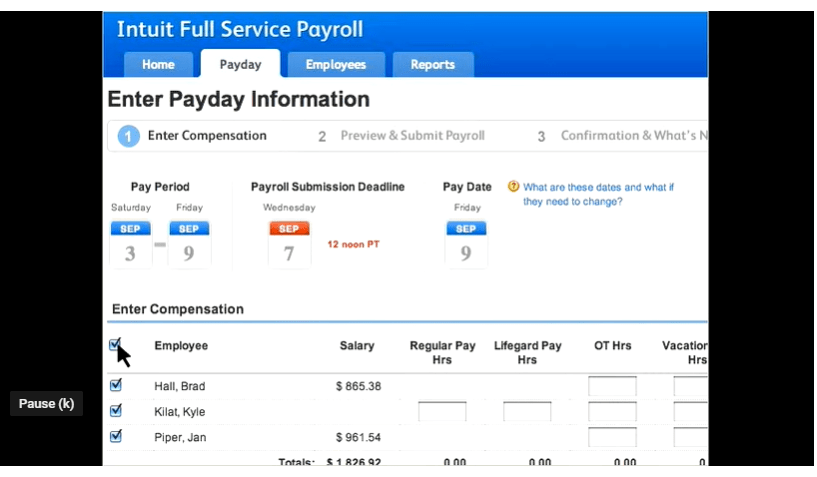Uncheck the Piper, Jan checkbox
The width and height of the screenshot is (817, 477).
pos(116,436)
